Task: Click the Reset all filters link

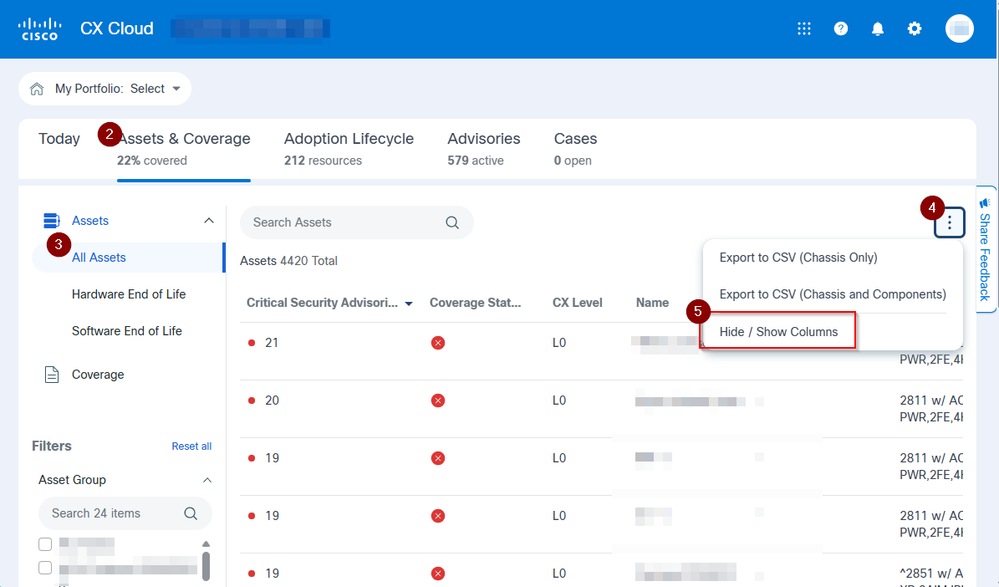Action: click(191, 446)
